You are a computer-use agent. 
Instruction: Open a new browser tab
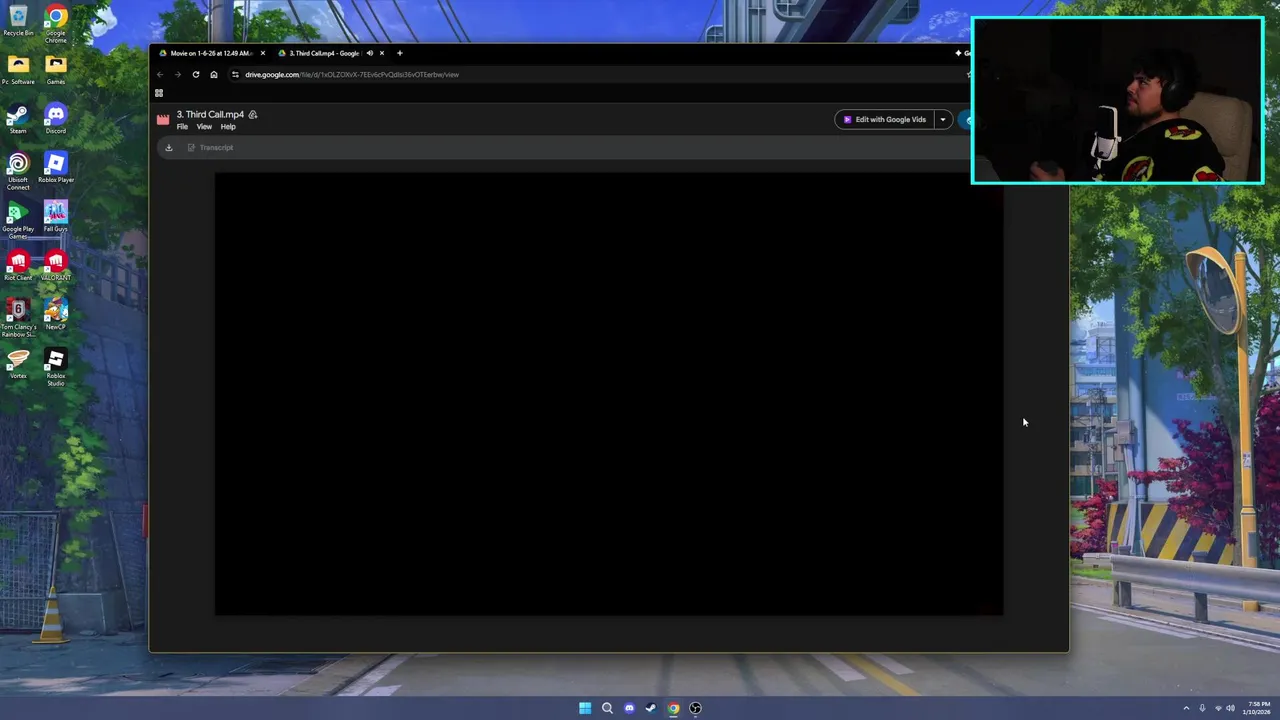pyautogui.click(x=399, y=53)
